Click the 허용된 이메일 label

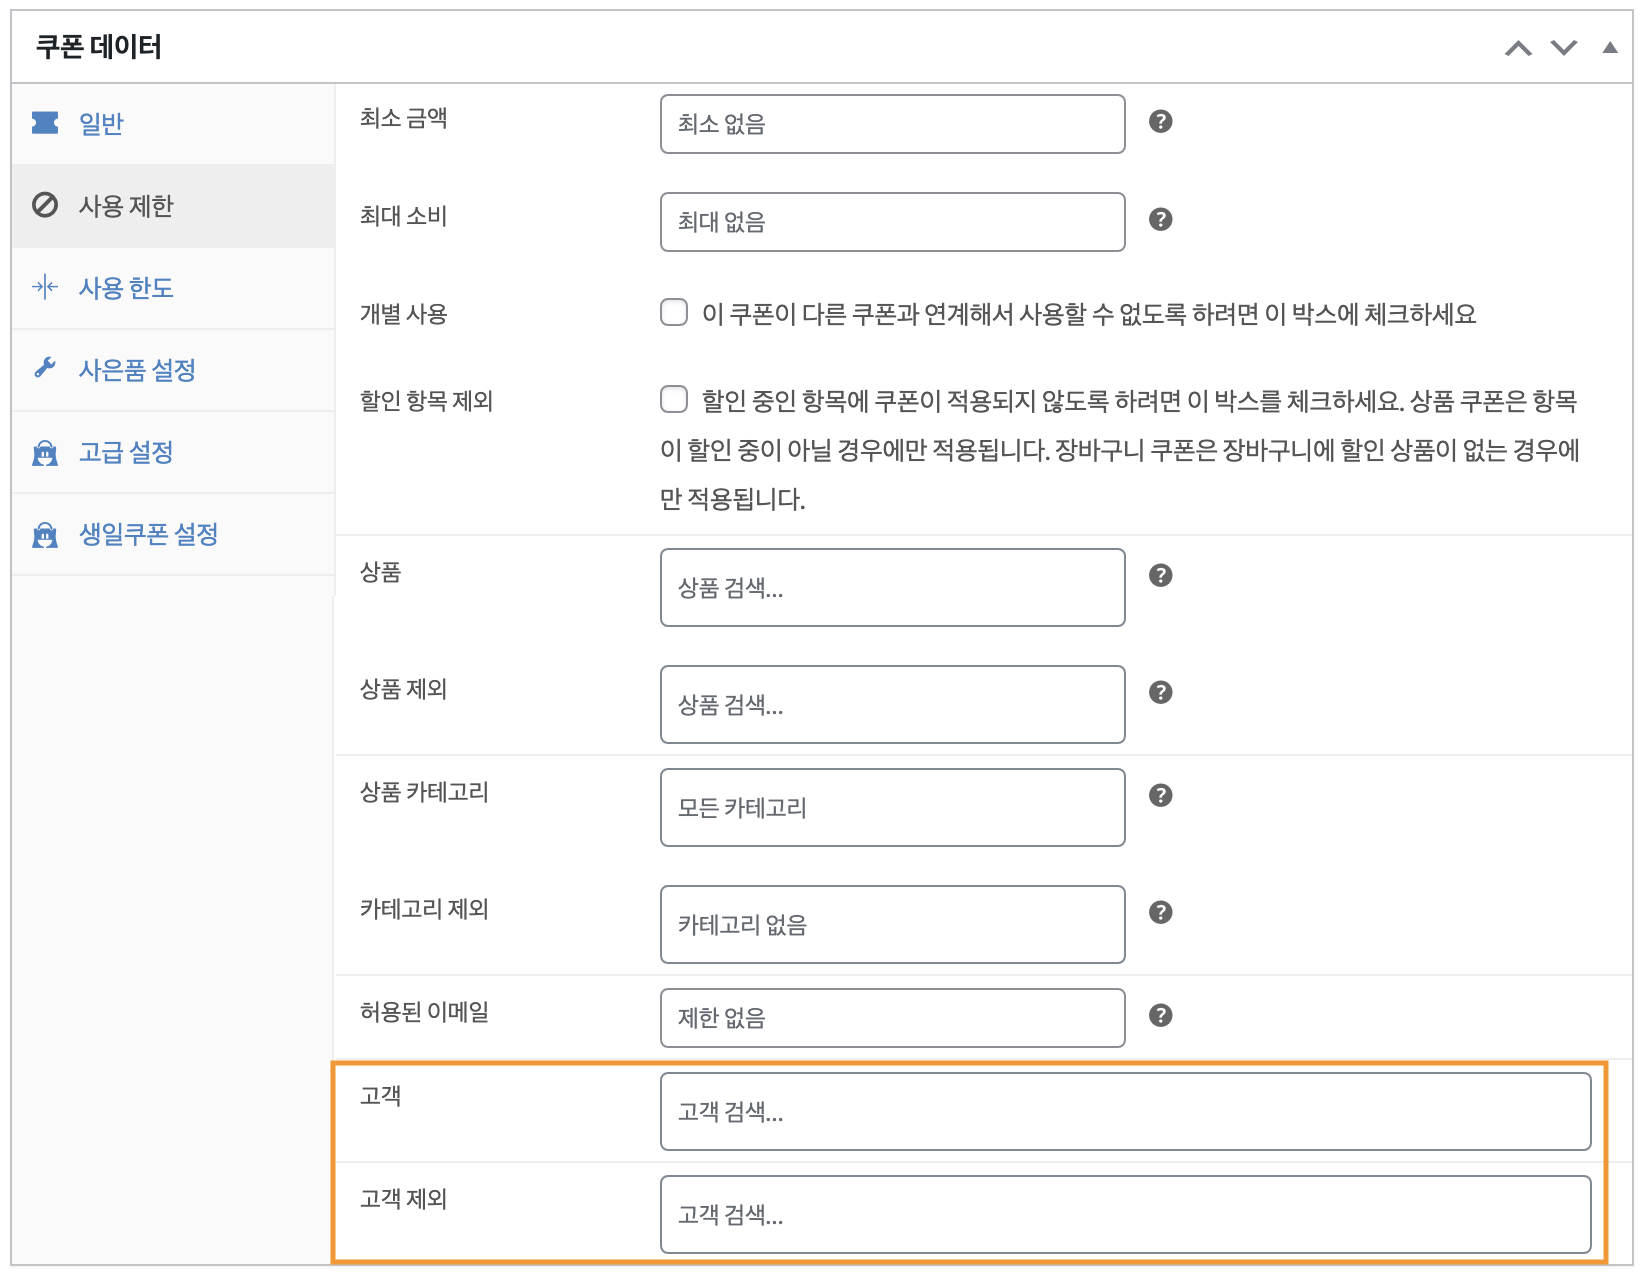tap(424, 1012)
